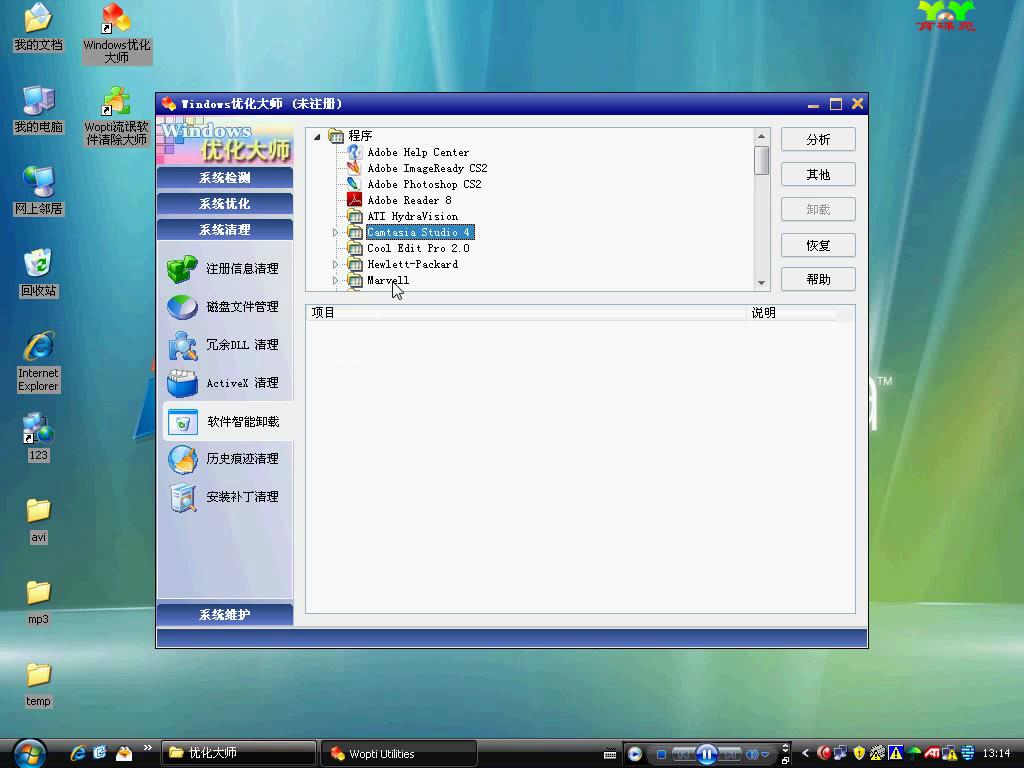Open 磁盘文件管理 disk file manager
Image resolution: width=1024 pixels, height=768 pixels.
click(223, 306)
